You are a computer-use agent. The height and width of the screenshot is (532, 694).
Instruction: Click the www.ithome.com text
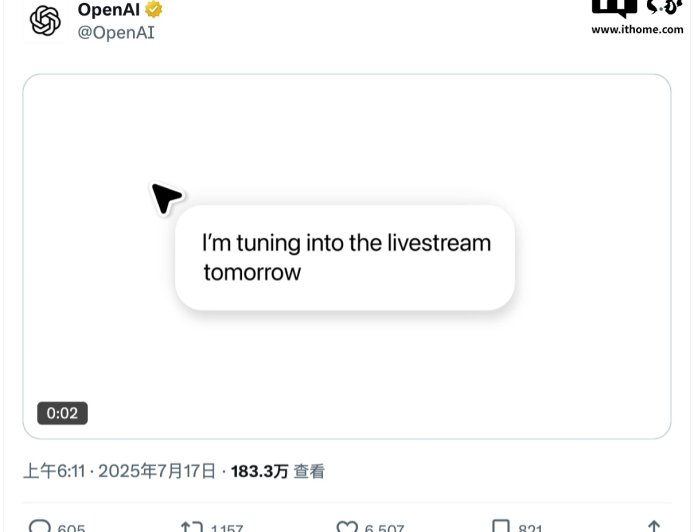[x=637, y=30]
